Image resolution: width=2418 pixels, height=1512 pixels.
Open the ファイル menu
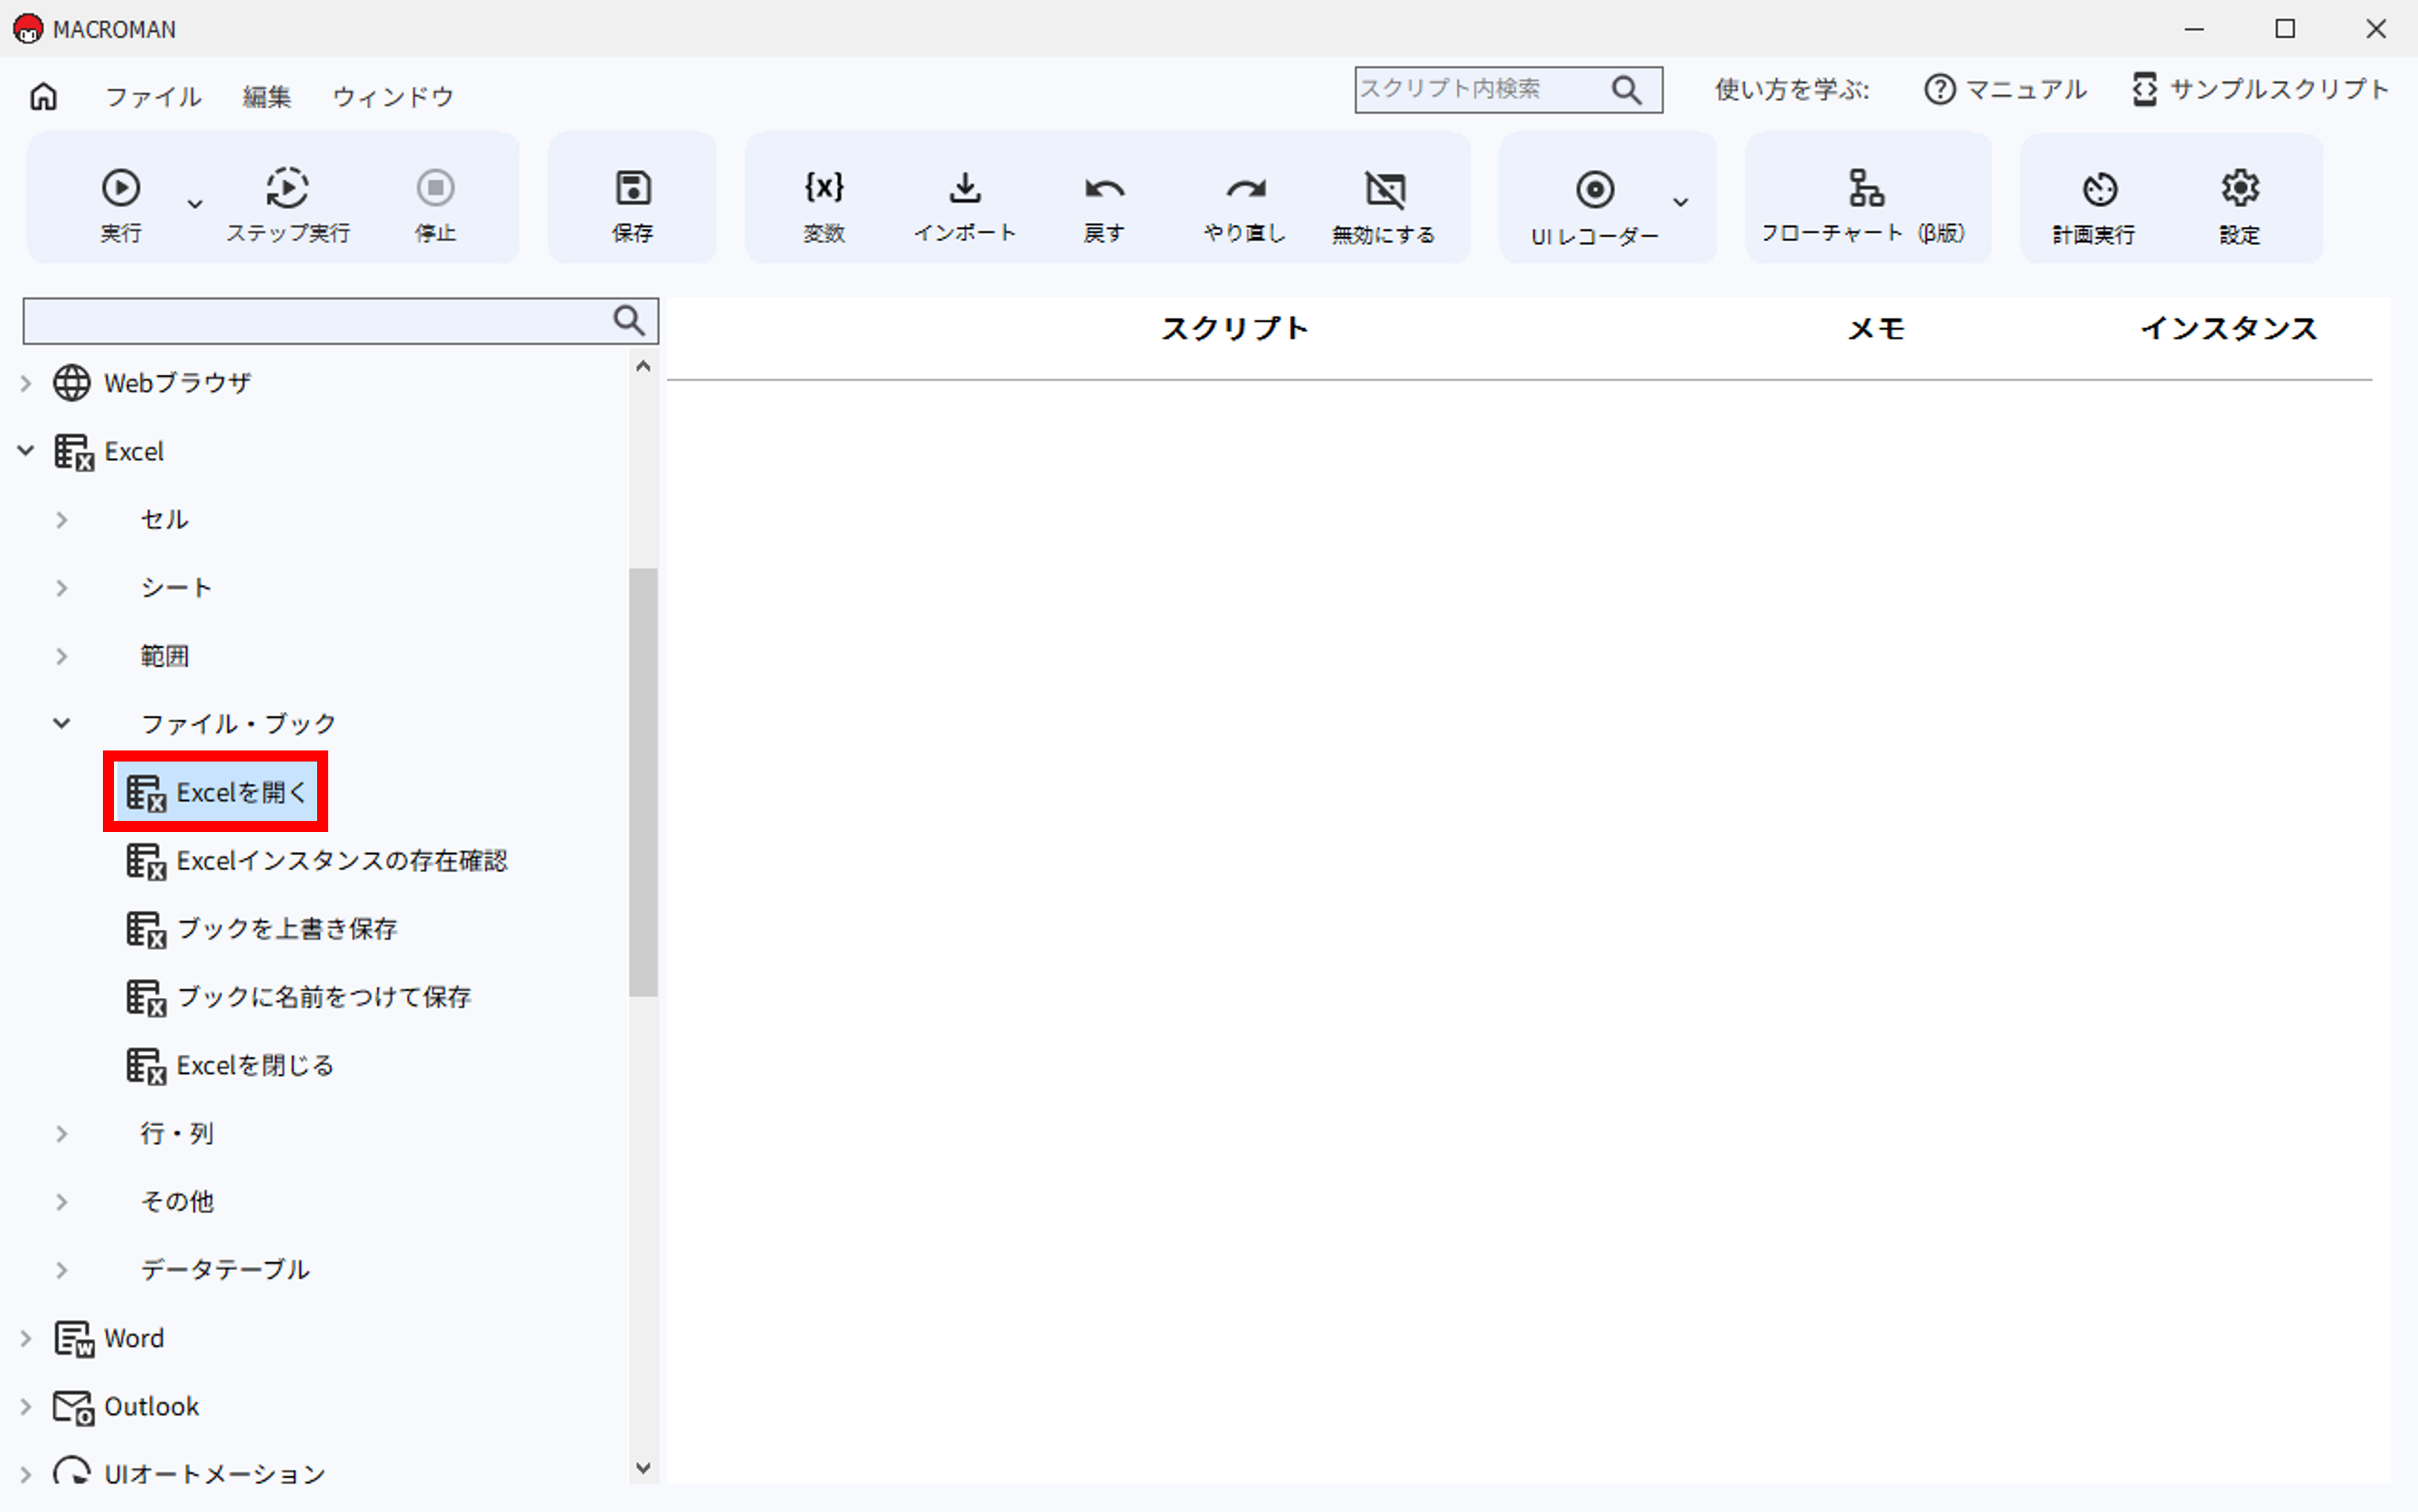153,96
